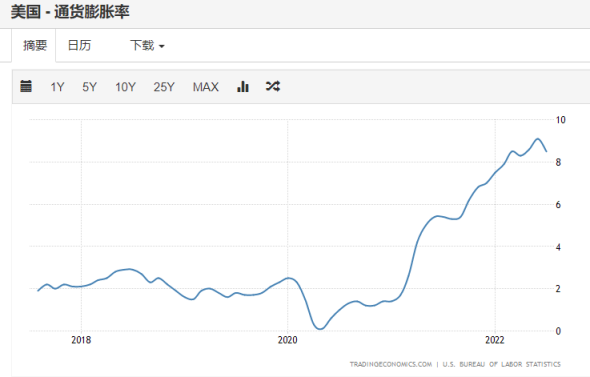Switch to the 日历 tab
590x377 pixels.
(x=79, y=46)
